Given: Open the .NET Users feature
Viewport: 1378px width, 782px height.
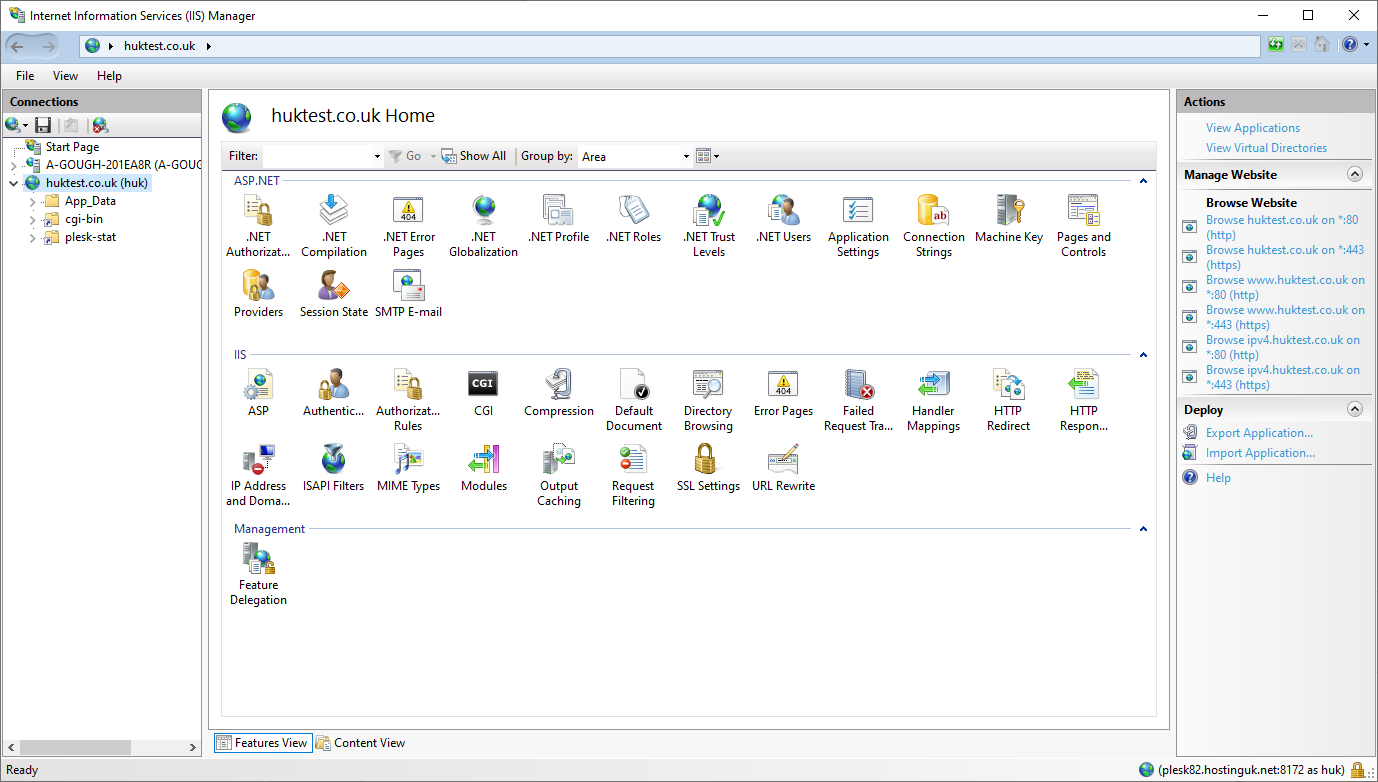Looking at the screenshot, I should pyautogui.click(x=784, y=219).
